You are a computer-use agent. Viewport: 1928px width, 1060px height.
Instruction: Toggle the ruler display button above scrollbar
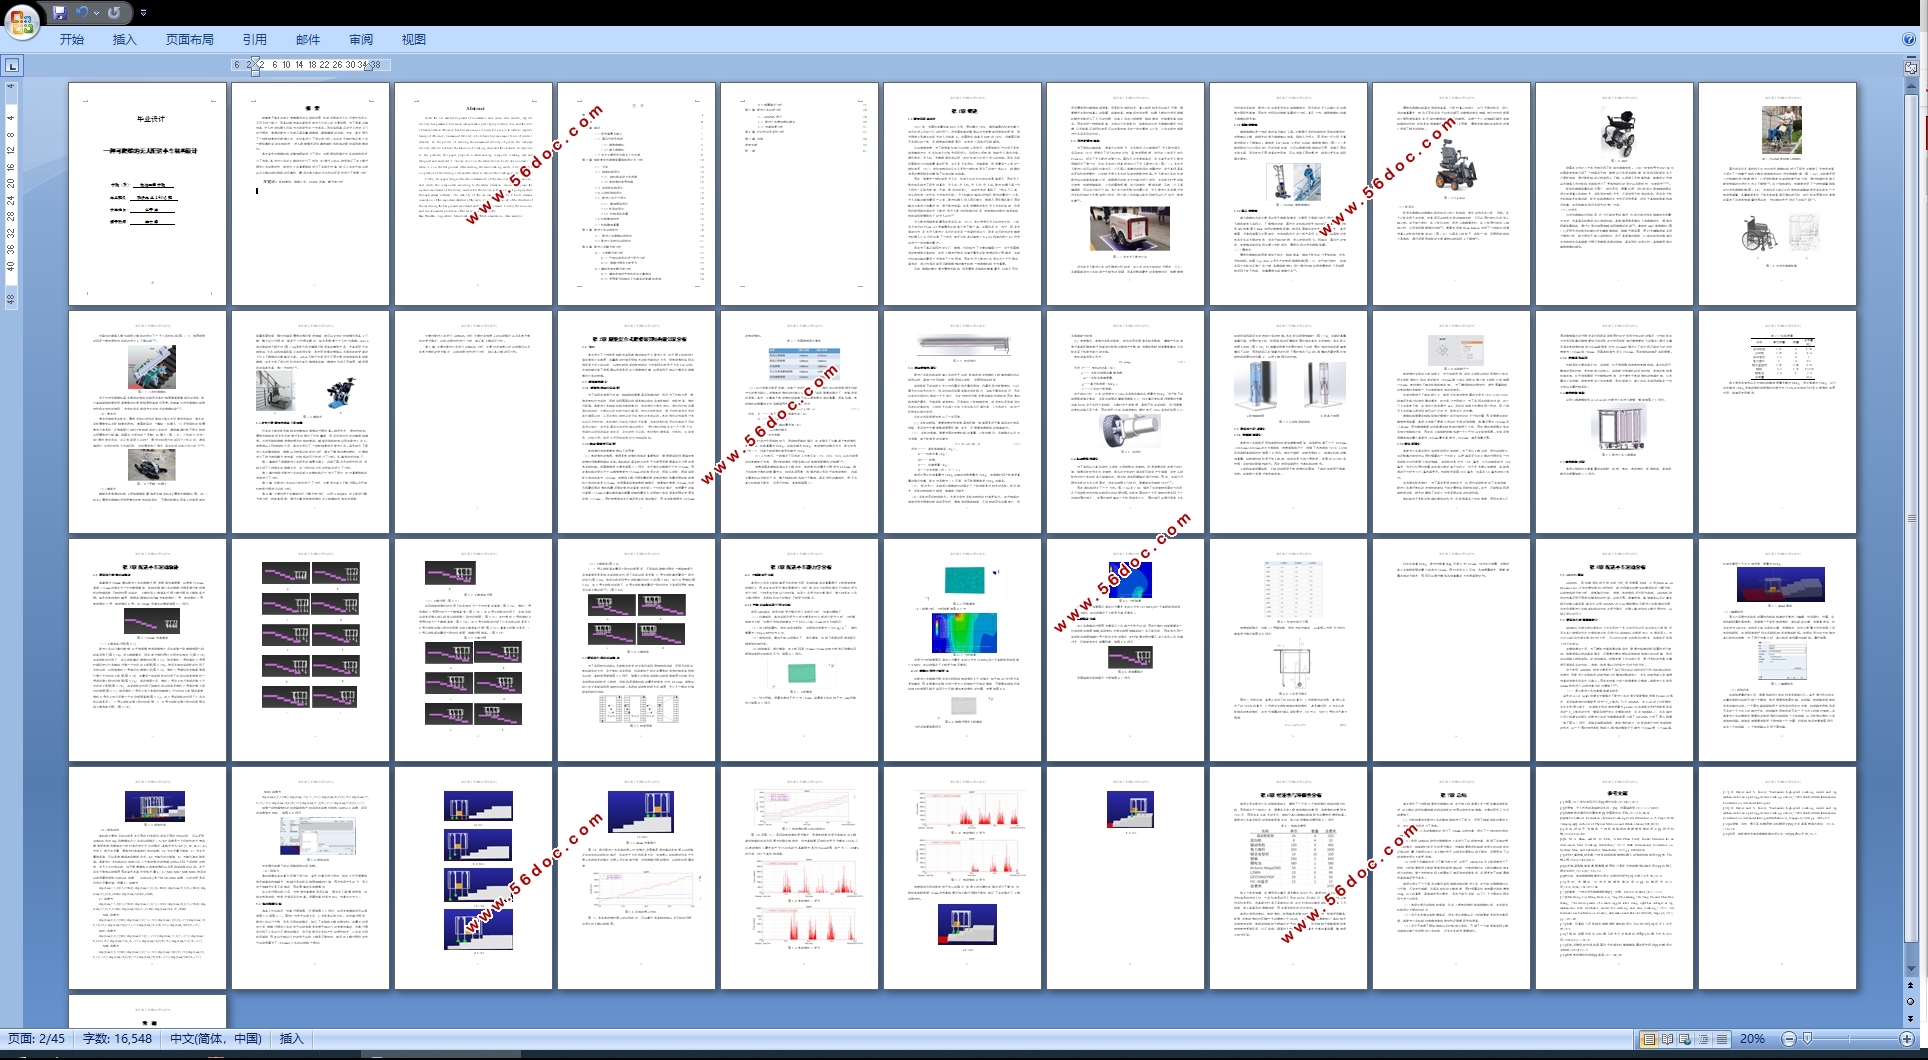(1911, 67)
